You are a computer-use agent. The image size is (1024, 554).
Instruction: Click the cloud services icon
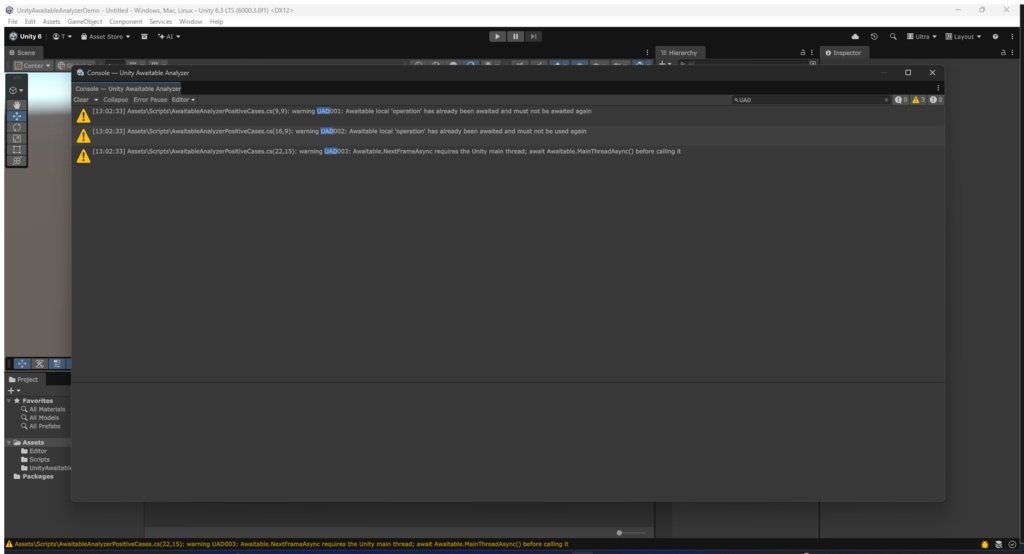click(x=855, y=37)
